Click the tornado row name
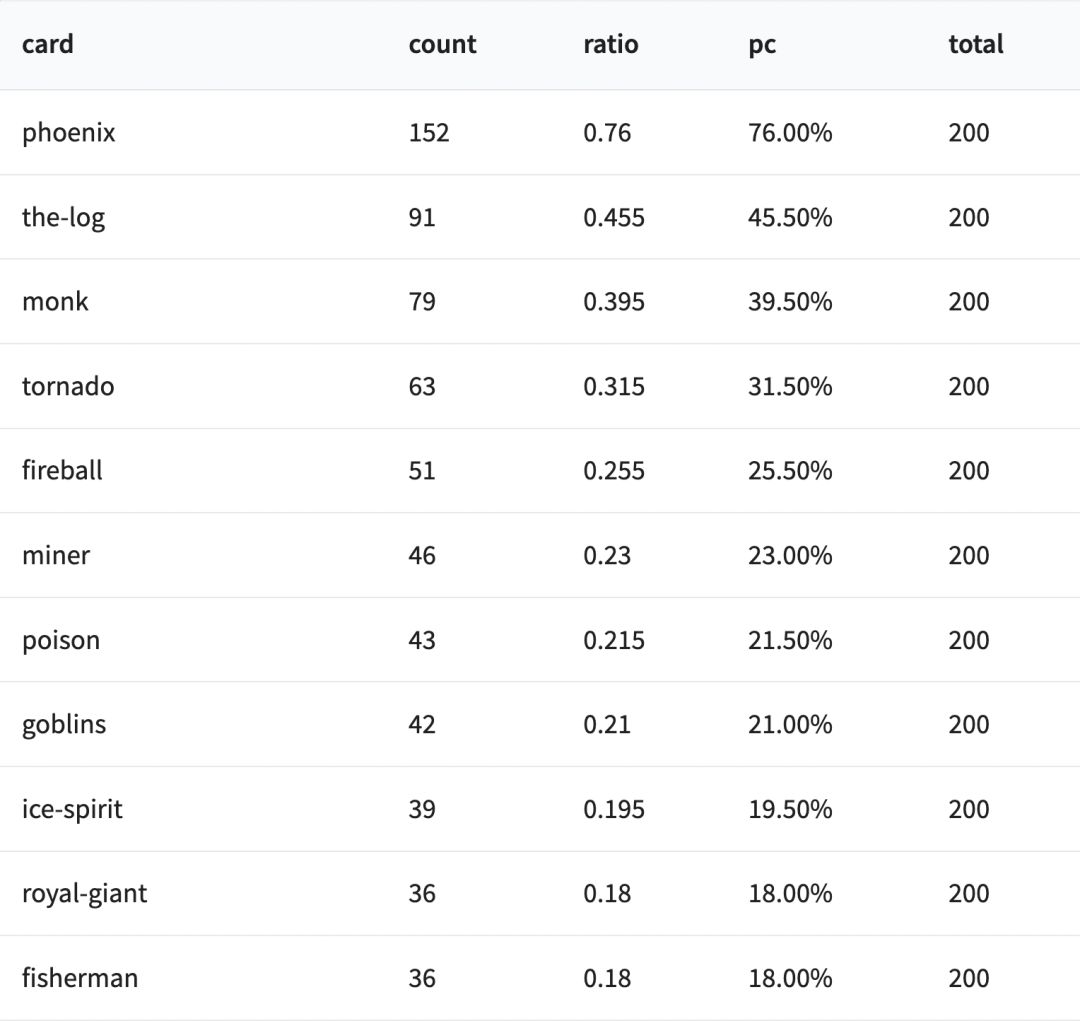This screenshot has height=1021, width=1080. click(x=68, y=387)
